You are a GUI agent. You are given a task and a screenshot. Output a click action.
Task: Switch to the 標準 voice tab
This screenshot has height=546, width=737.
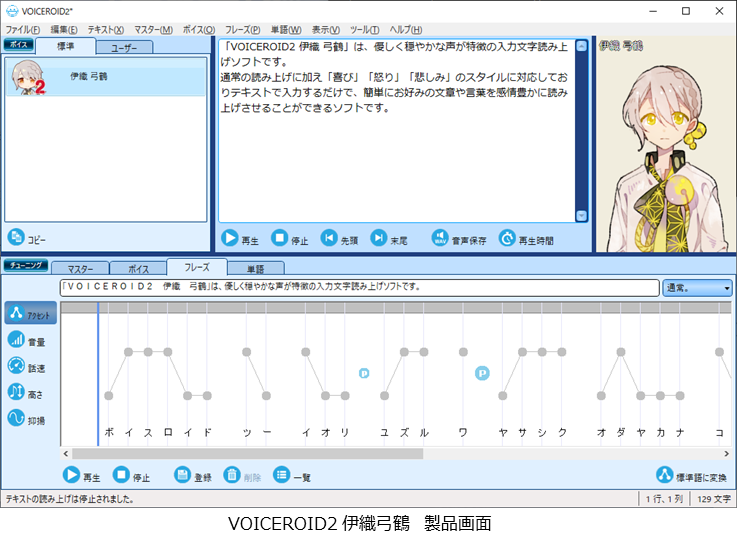click(65, 46)
